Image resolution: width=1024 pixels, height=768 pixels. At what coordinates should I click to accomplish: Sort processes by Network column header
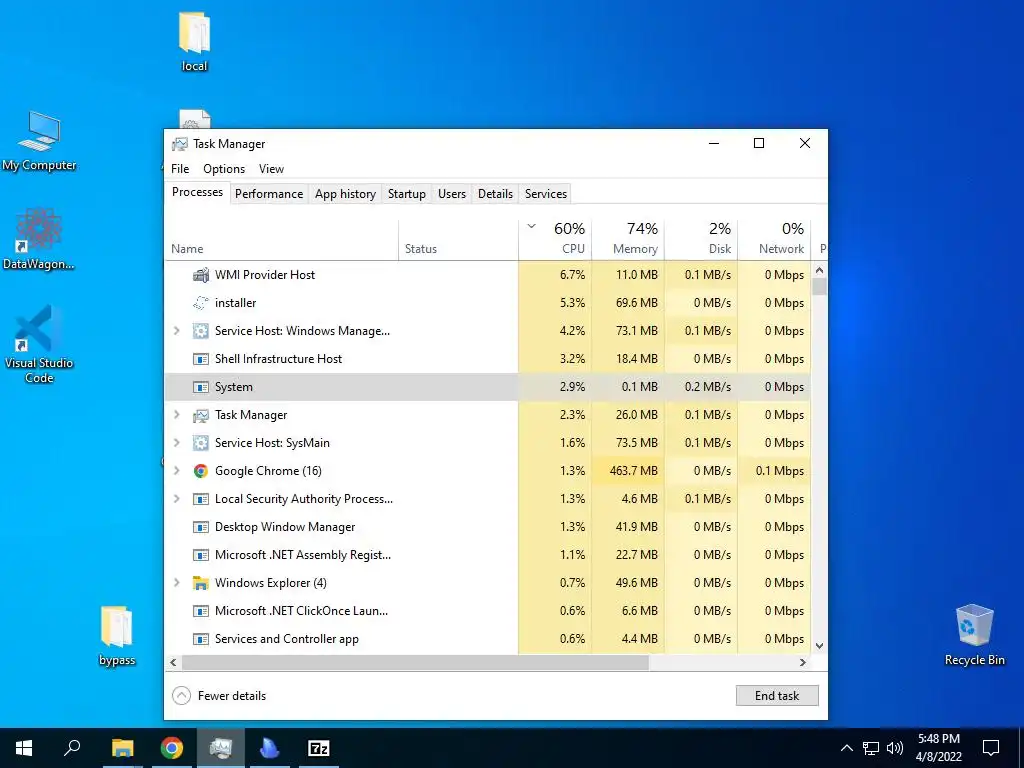775,239
